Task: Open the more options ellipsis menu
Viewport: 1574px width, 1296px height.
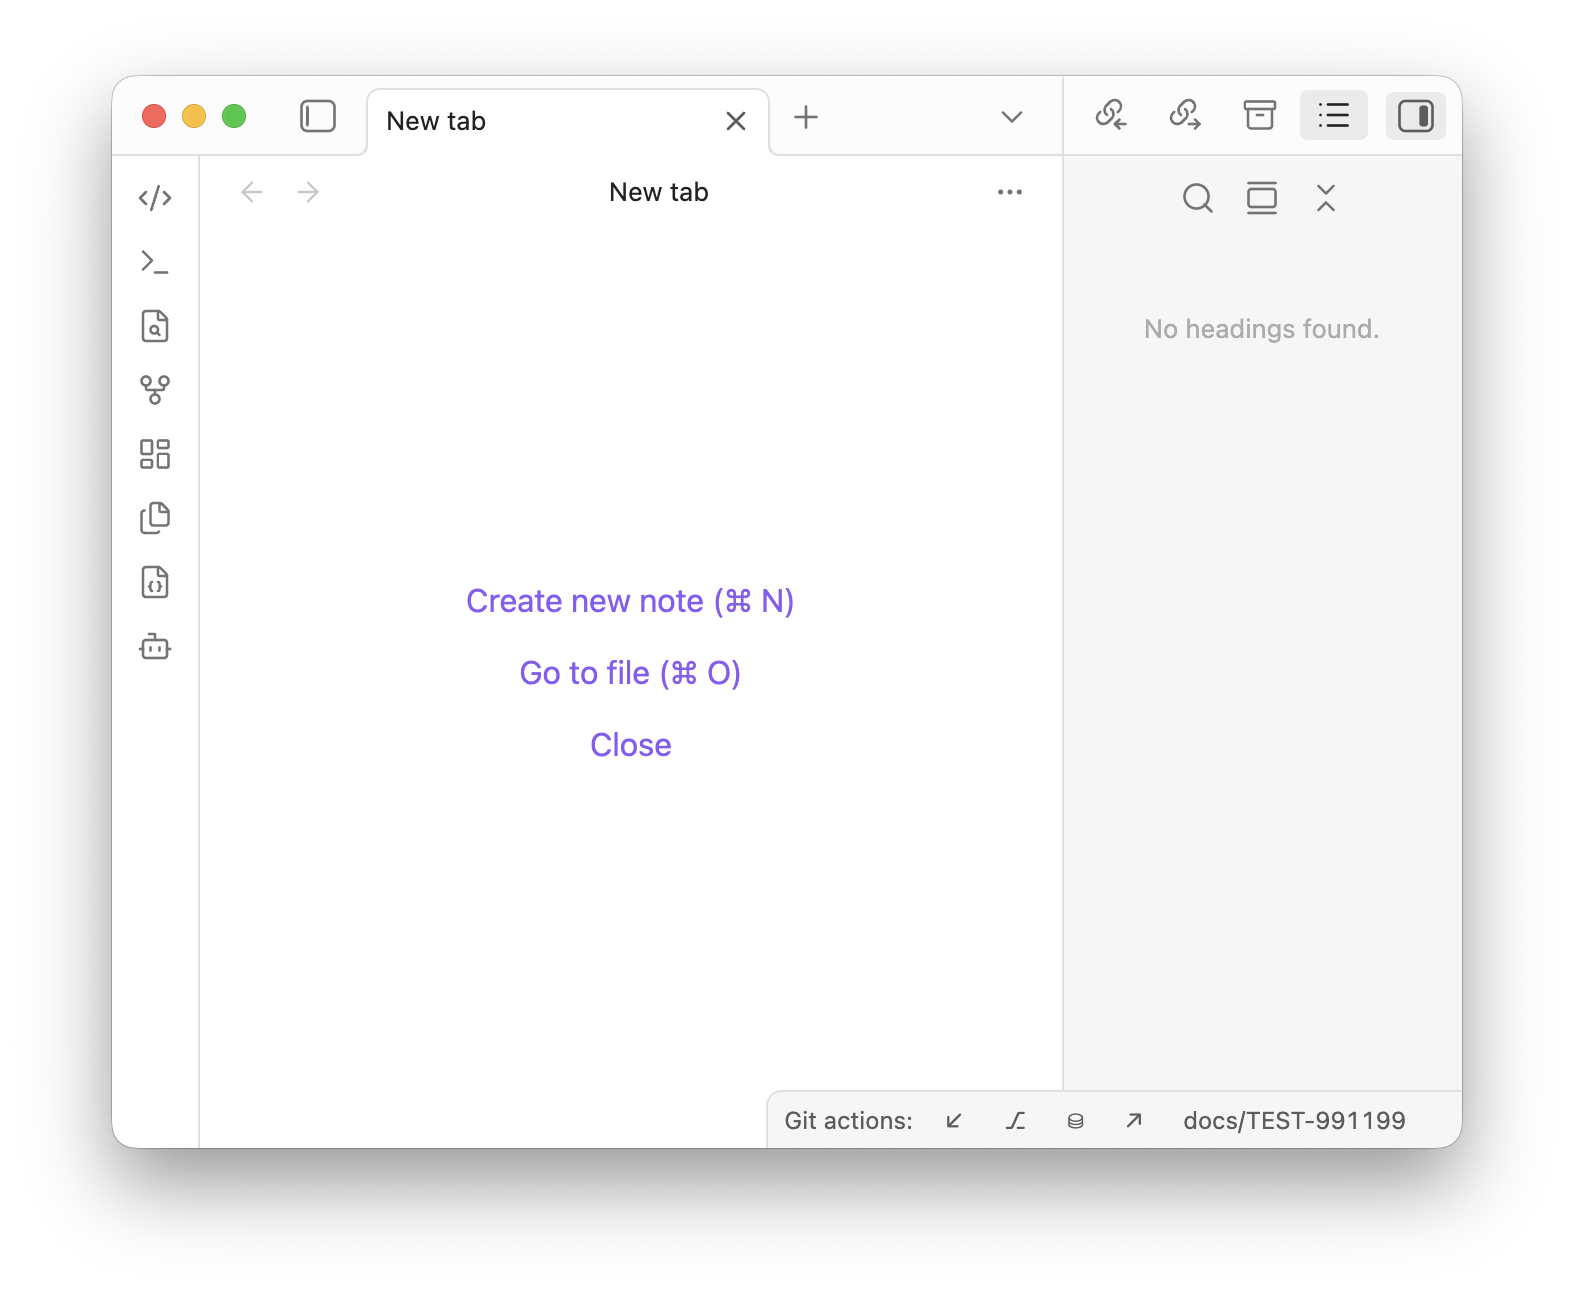Action: pyautogui.click(x=1010, y=192)
